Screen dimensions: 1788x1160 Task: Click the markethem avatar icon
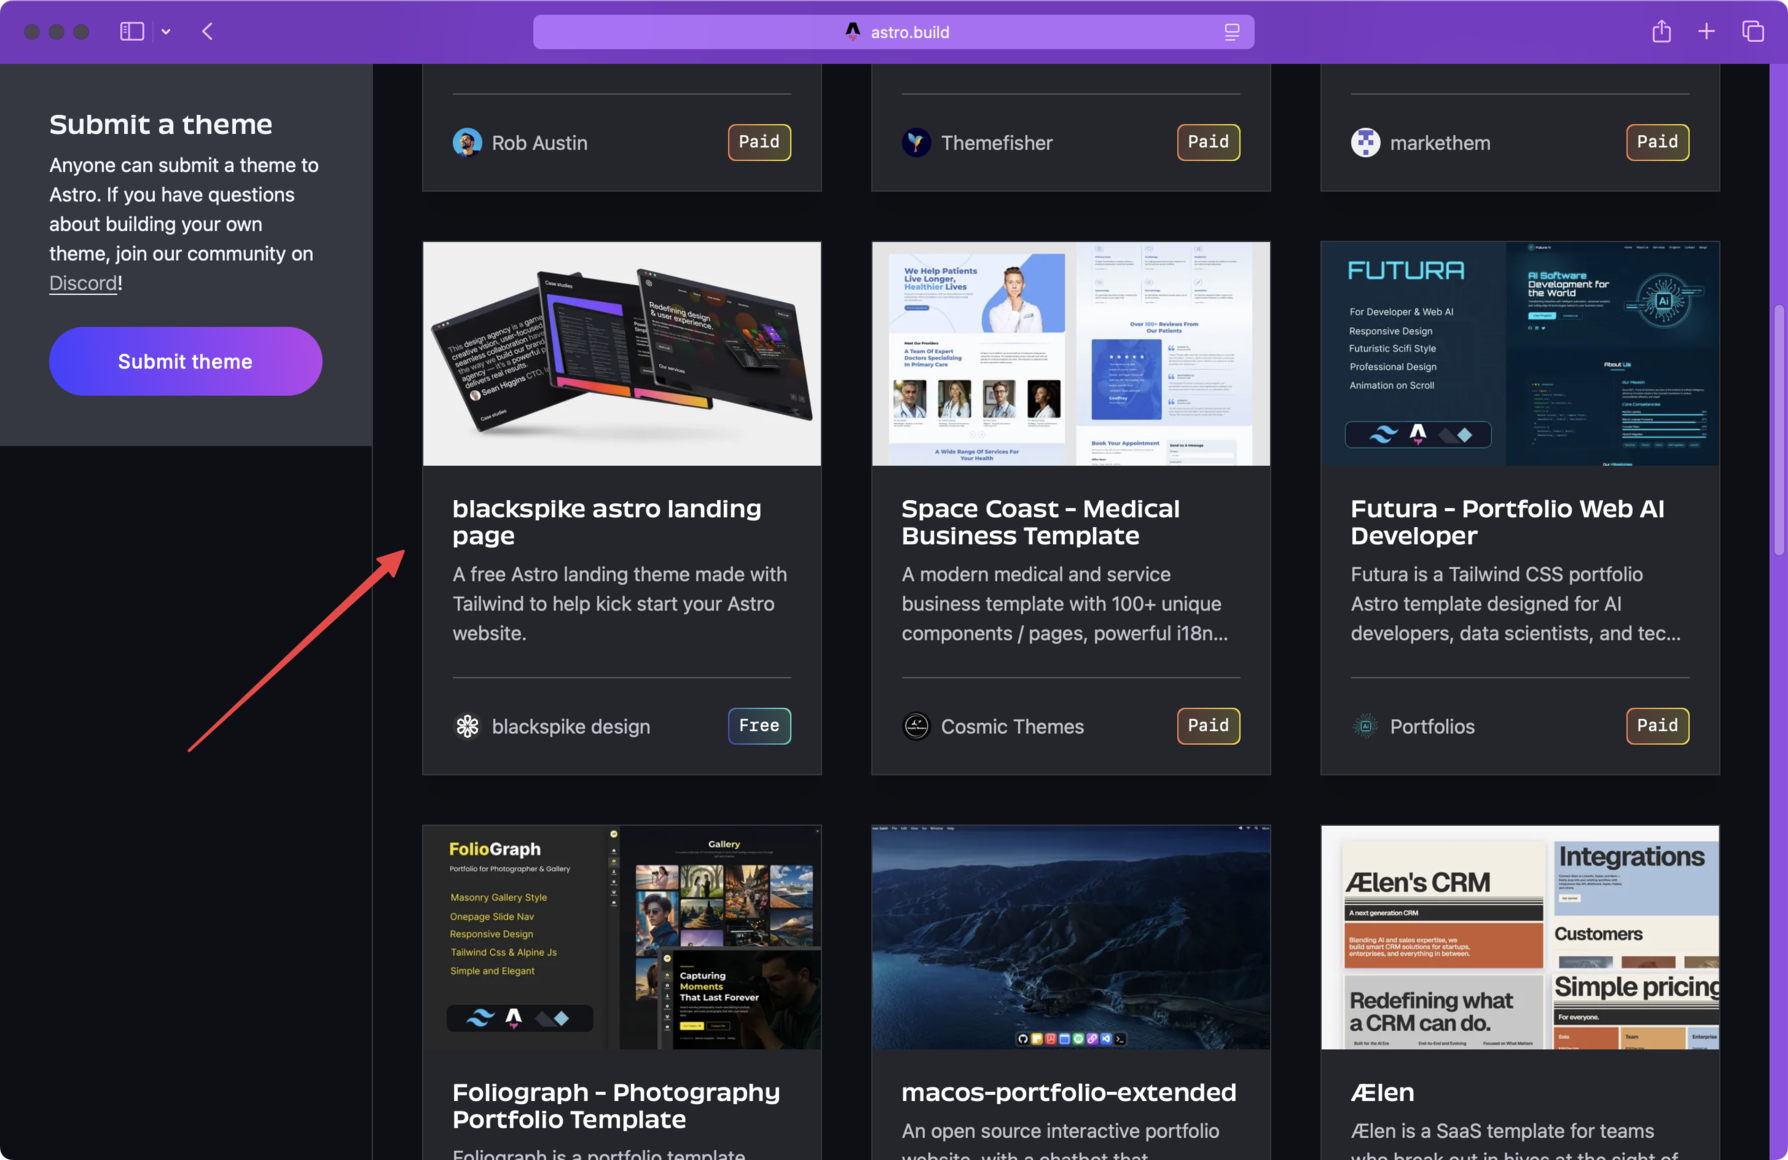(x=1365, y=143)
